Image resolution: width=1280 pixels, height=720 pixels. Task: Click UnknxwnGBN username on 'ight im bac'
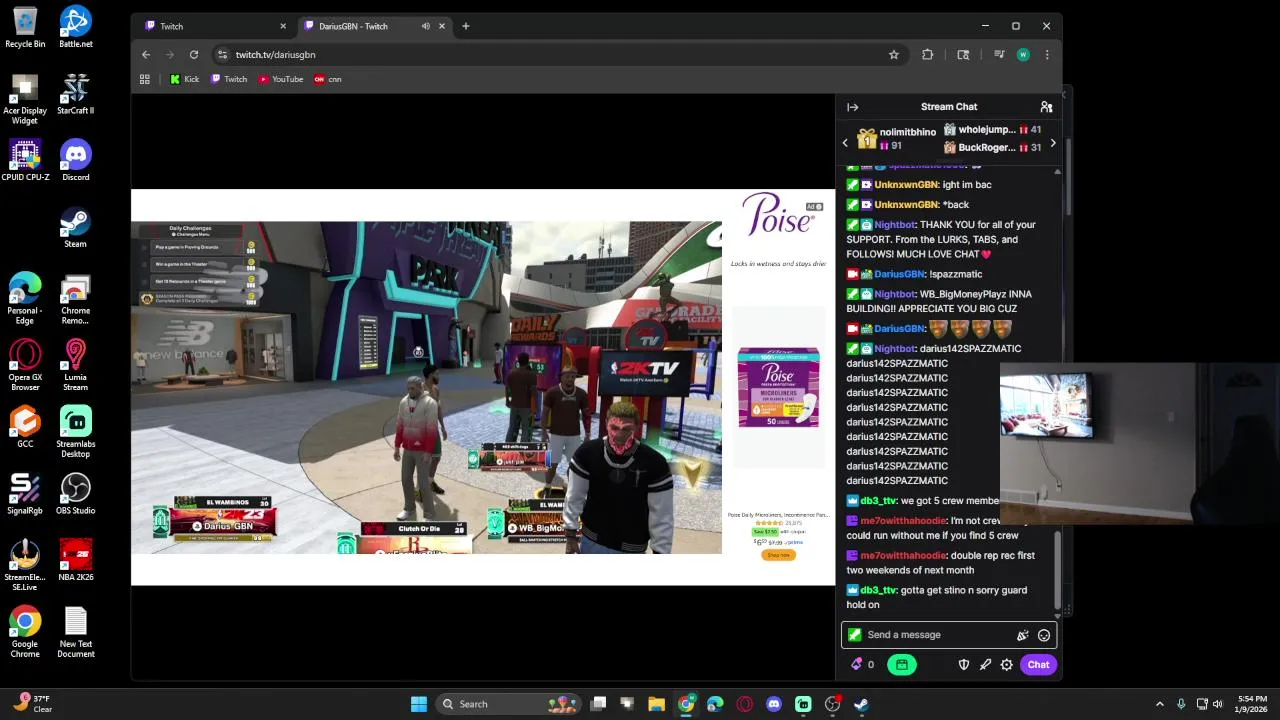[906, 185]
